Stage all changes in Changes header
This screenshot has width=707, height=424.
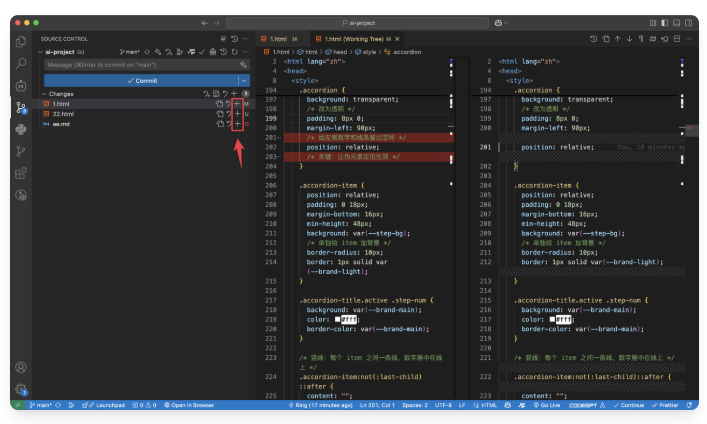click(234, 94)
